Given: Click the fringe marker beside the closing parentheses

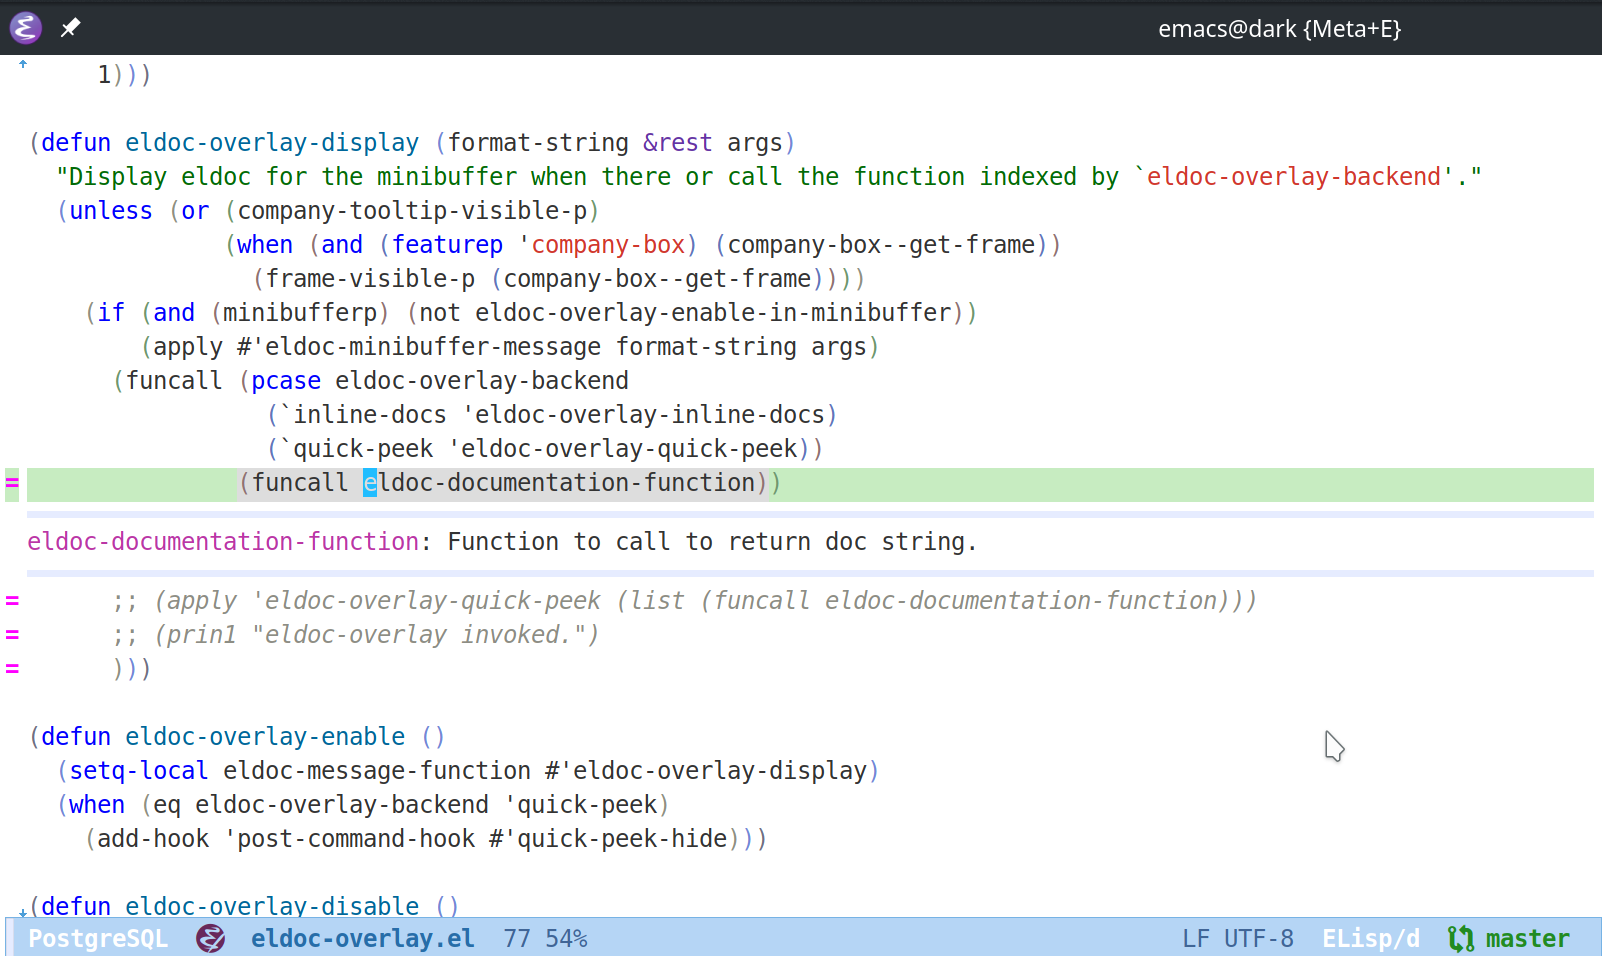Looking at the screenshot, I should [12, 669].
